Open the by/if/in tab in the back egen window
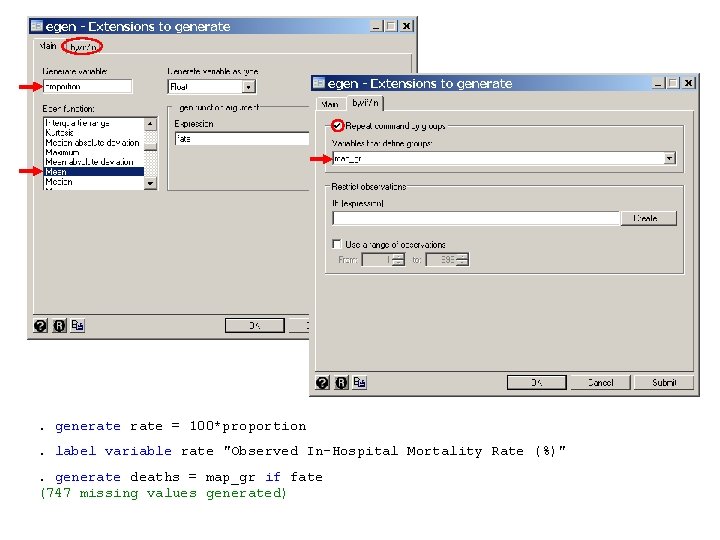The width and height of the screenshot is (720, 540). 83,47
